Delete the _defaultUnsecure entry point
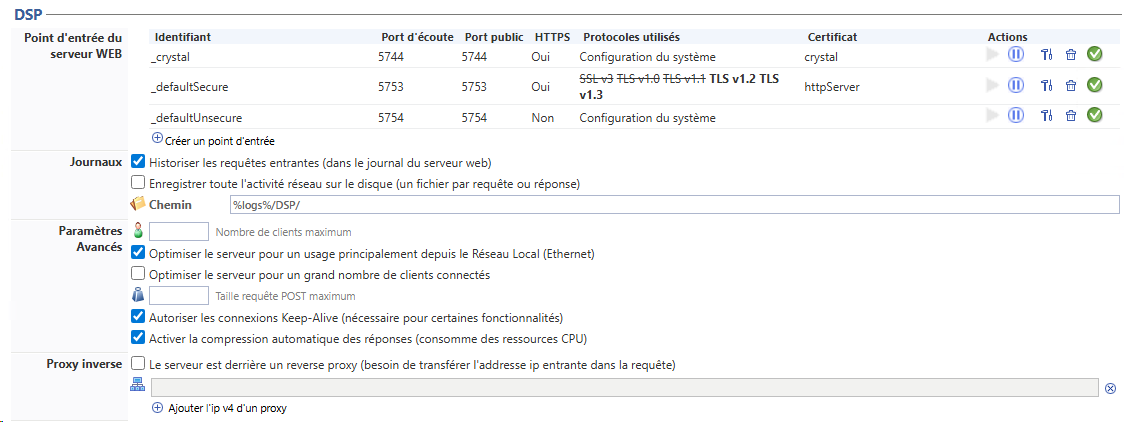This screenshot has height=422, width=1124. point(1070,116)
